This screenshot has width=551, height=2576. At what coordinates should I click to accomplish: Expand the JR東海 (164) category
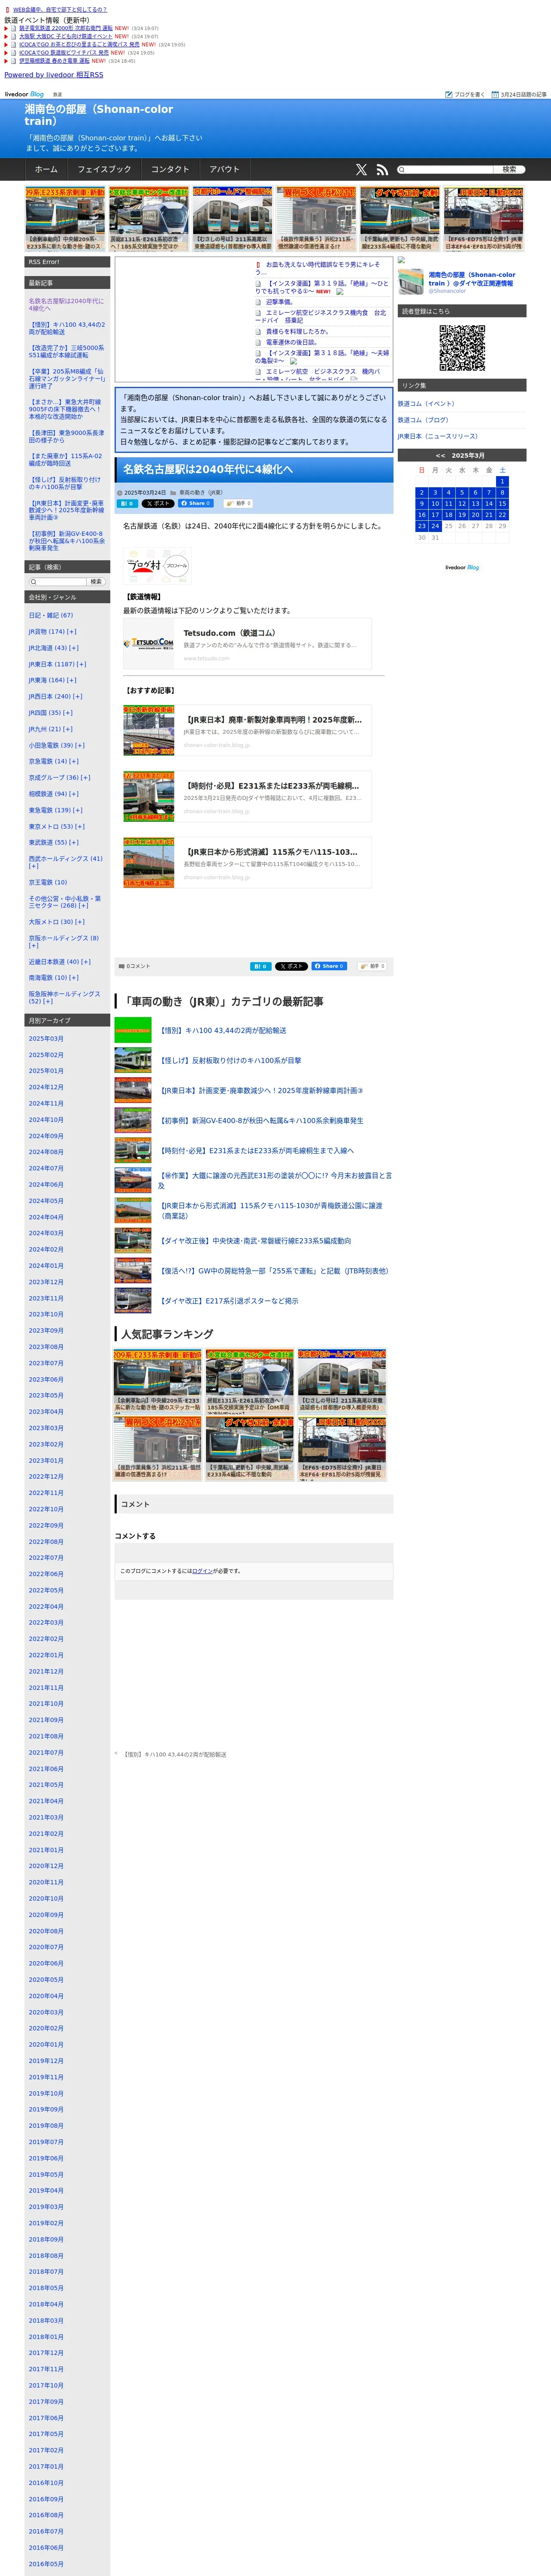72,680
